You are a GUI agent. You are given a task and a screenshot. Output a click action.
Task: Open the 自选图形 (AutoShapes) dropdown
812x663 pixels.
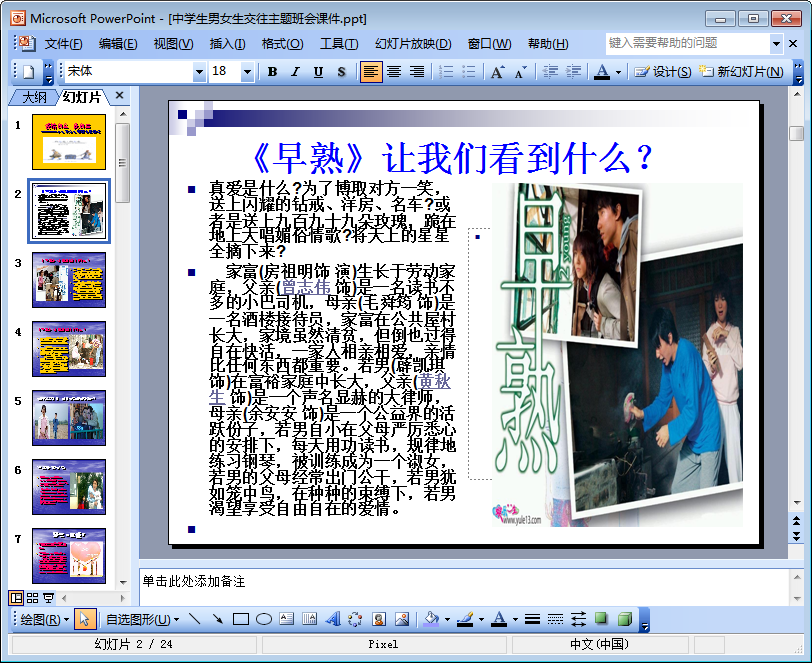pos(142,619)
